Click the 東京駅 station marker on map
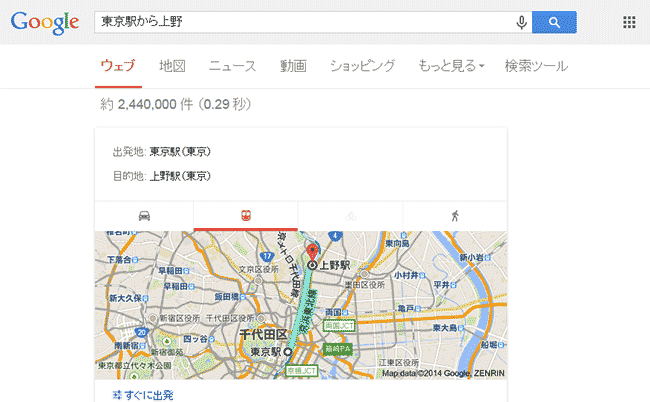Screen dimensions: 650x402 click(x=287, y=352)
